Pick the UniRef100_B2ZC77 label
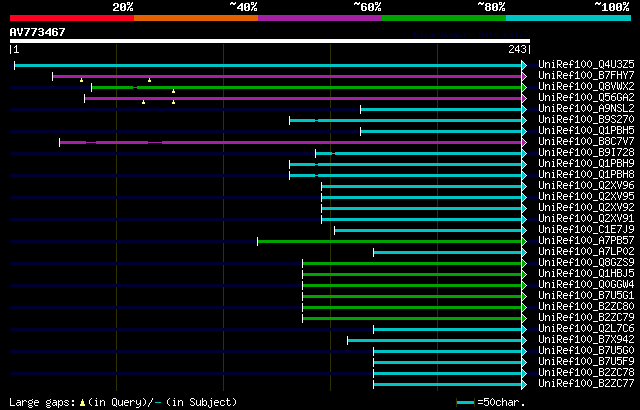 [586, 384]
